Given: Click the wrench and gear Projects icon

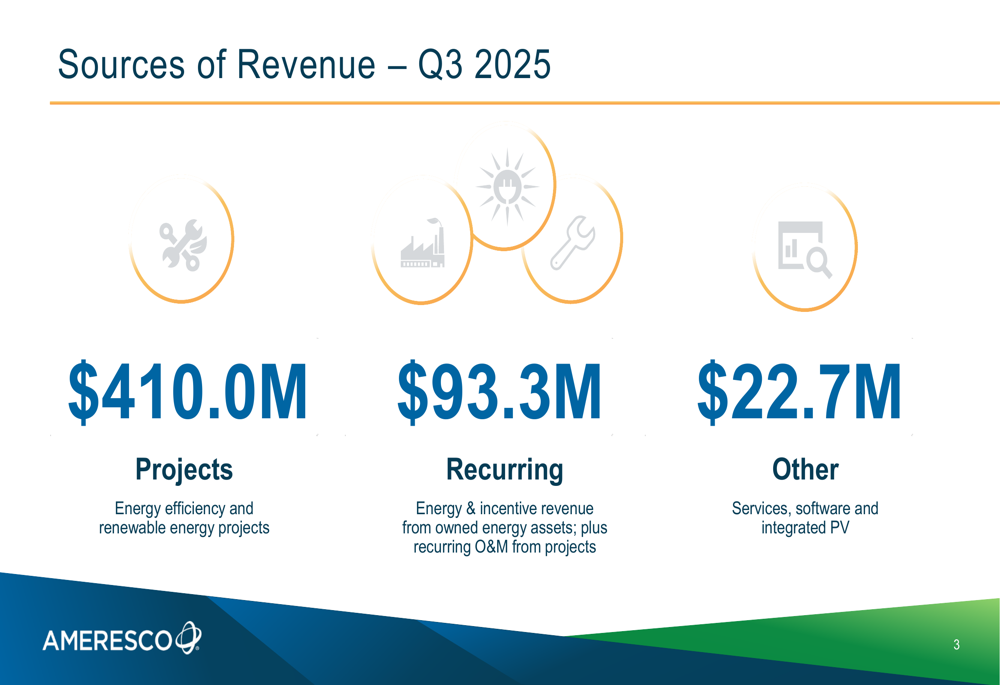Looking at the screenshot, I should (x=182, y=243).
